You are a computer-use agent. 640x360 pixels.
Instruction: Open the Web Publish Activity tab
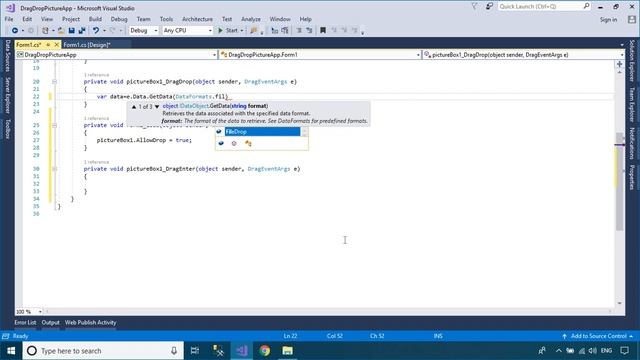pyautogui.click(x=90, y=322)
